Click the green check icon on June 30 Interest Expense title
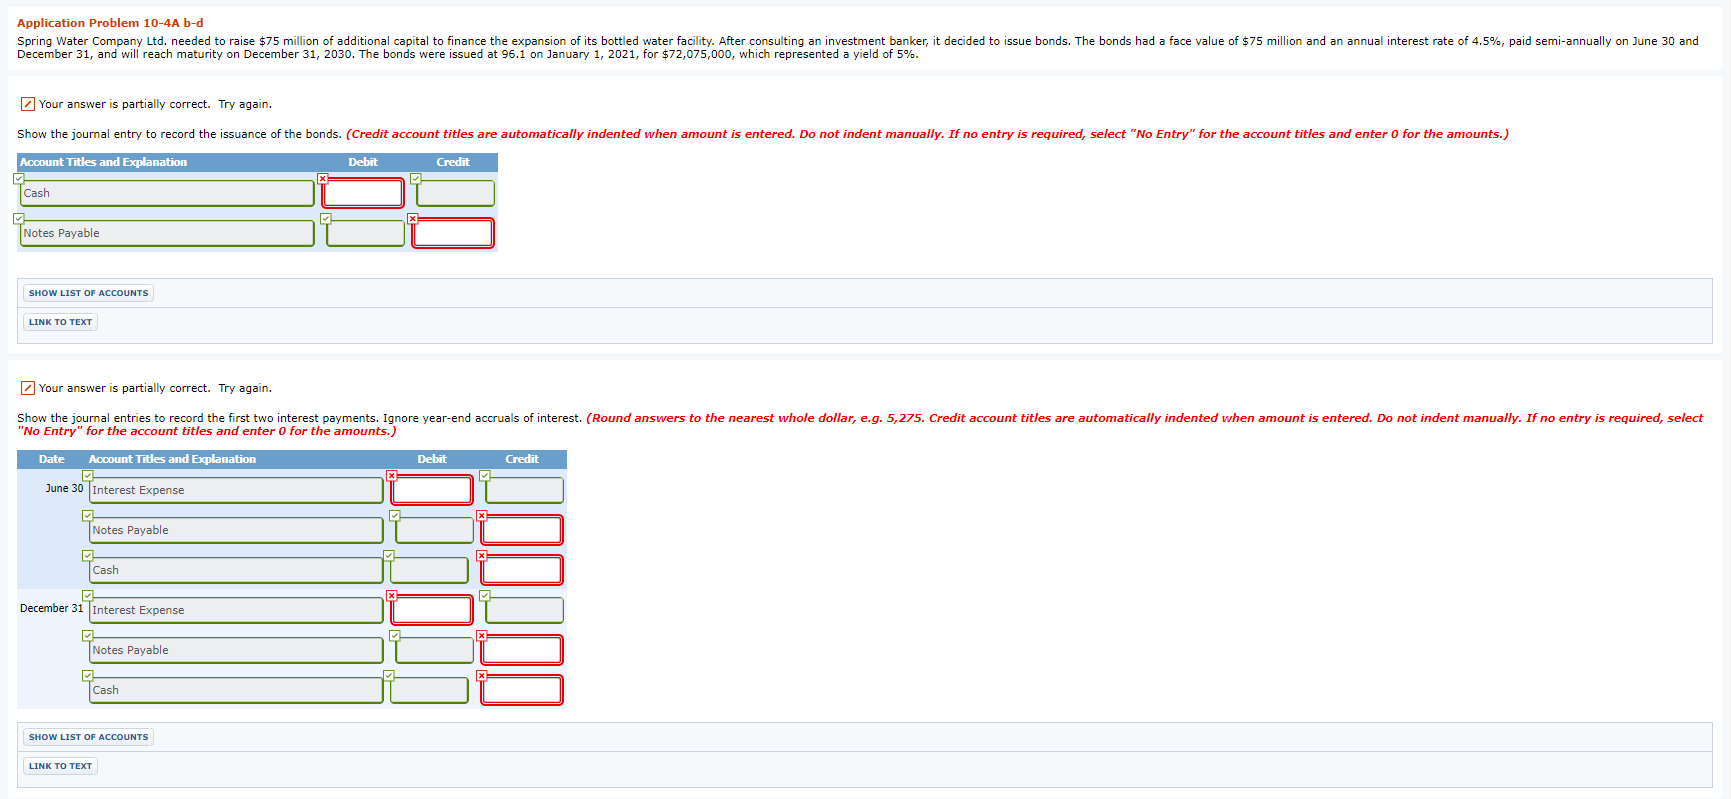Screen dimensions: 1731x799 87,475
